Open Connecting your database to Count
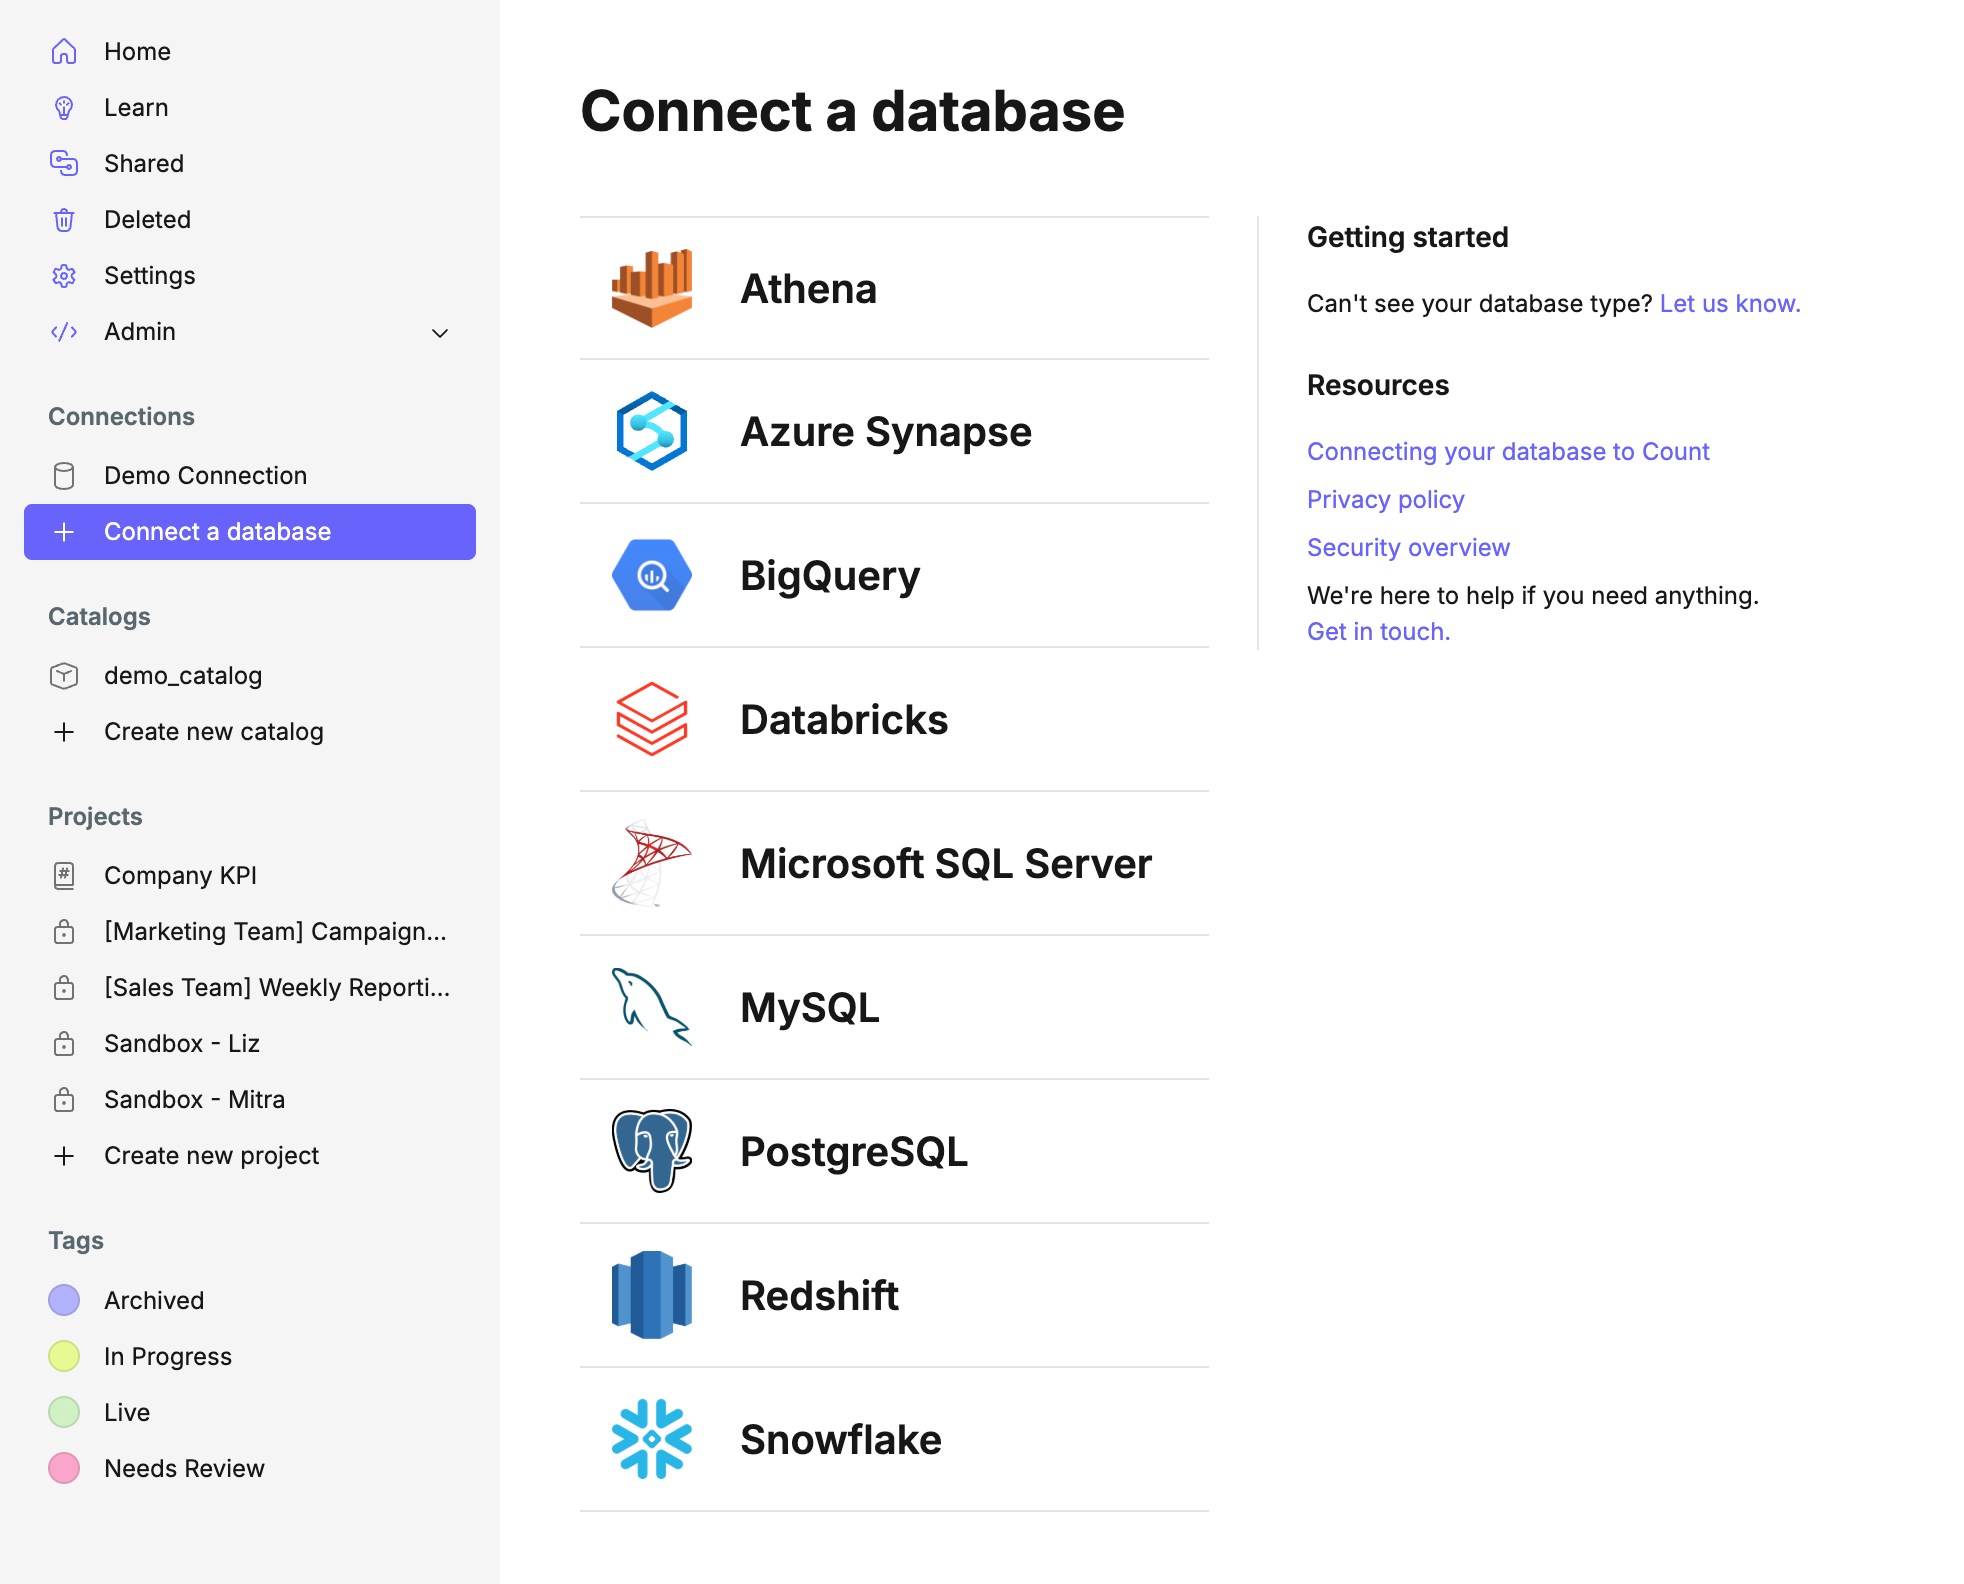 click(x=1507, y=451)
